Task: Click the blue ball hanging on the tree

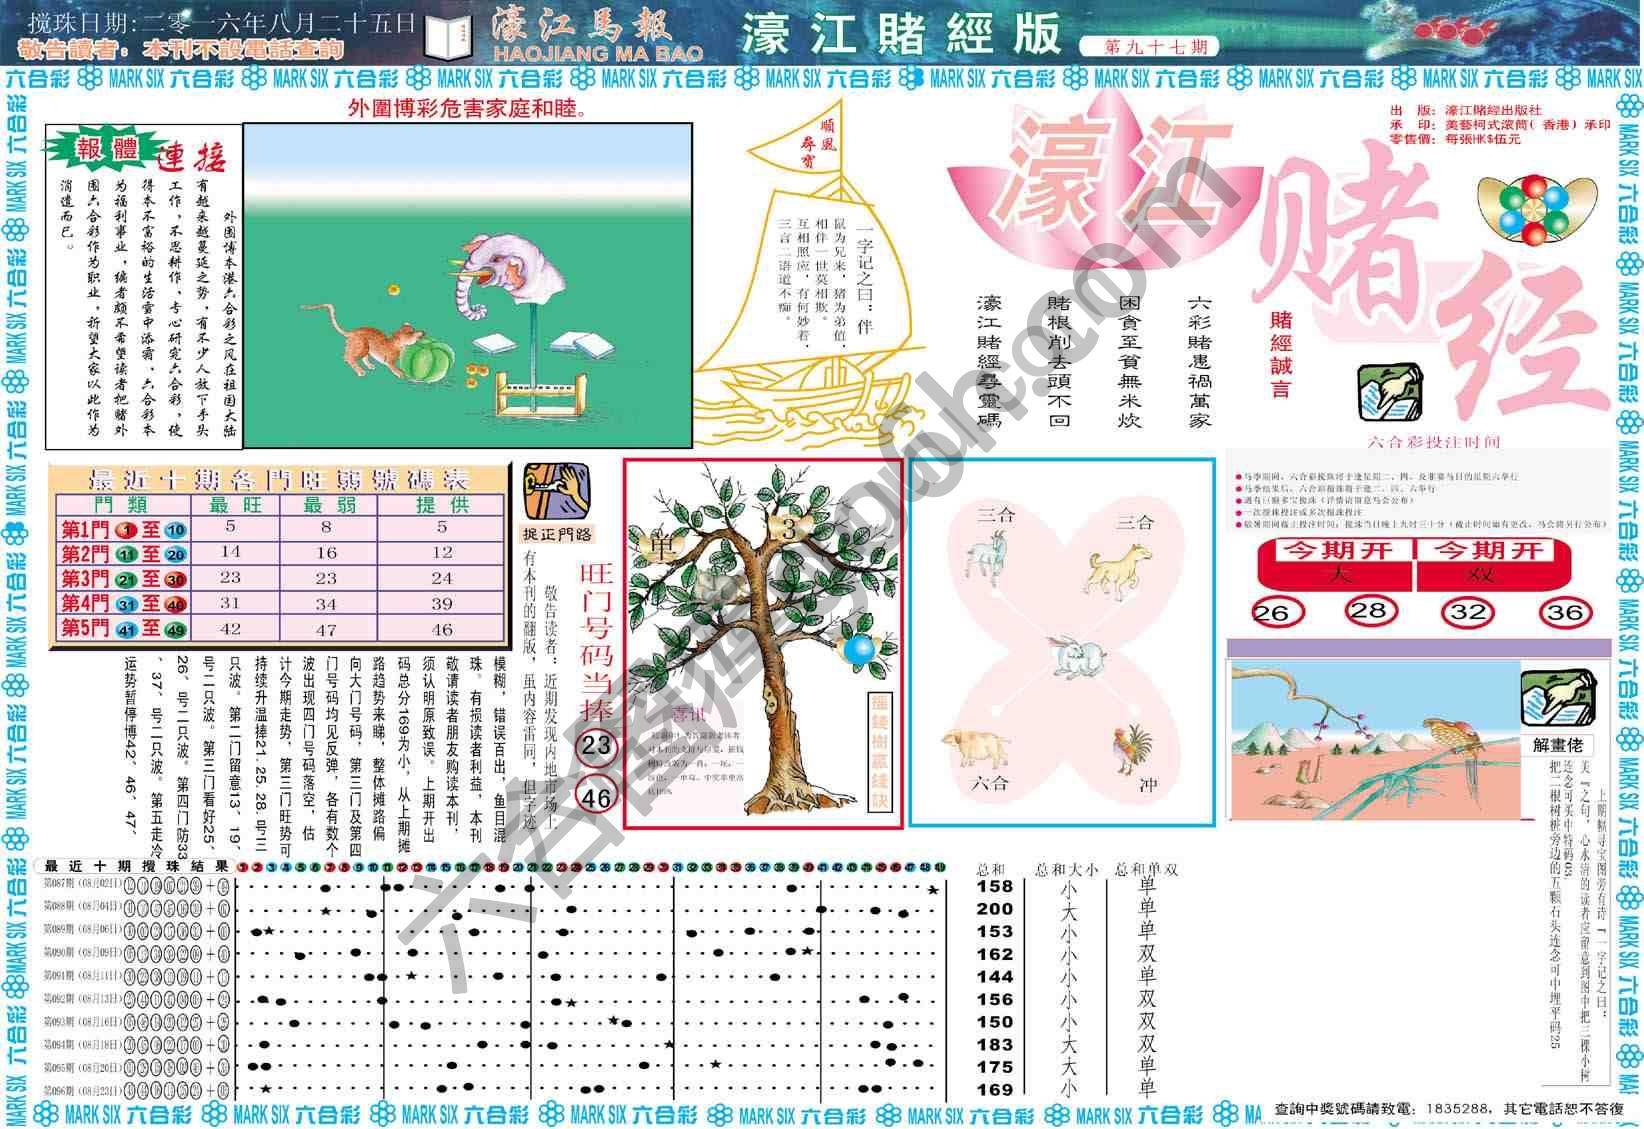Action: 858,649
